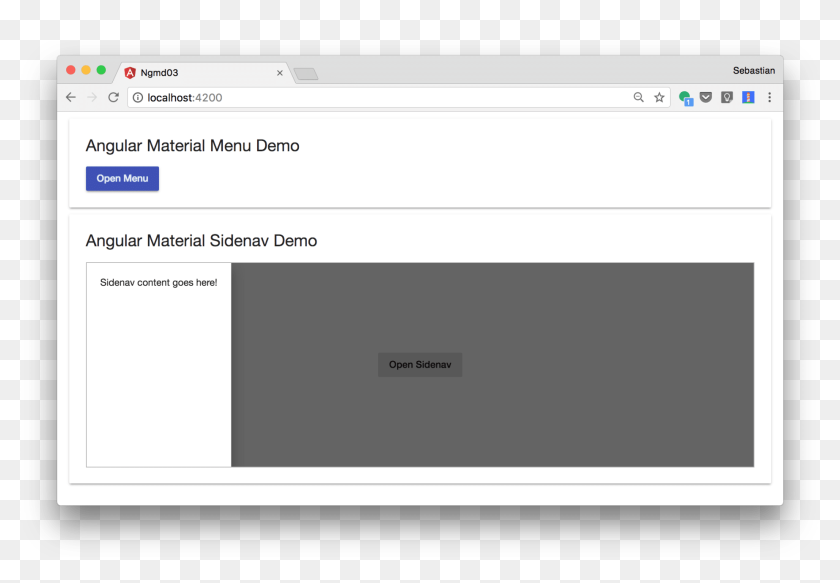Viewport: 840px width, 583px height.
Task: Open a new browser tab
Action: [x=305, y=72]
